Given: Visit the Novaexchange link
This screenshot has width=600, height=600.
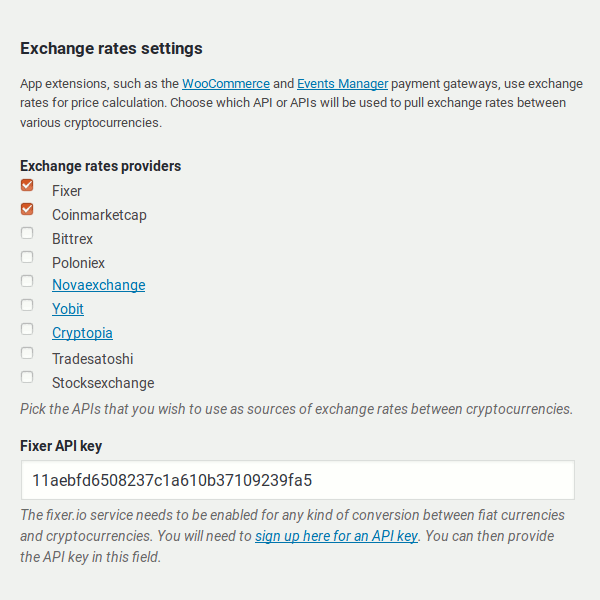Looking at the screenshot, I should click(98, 285).
